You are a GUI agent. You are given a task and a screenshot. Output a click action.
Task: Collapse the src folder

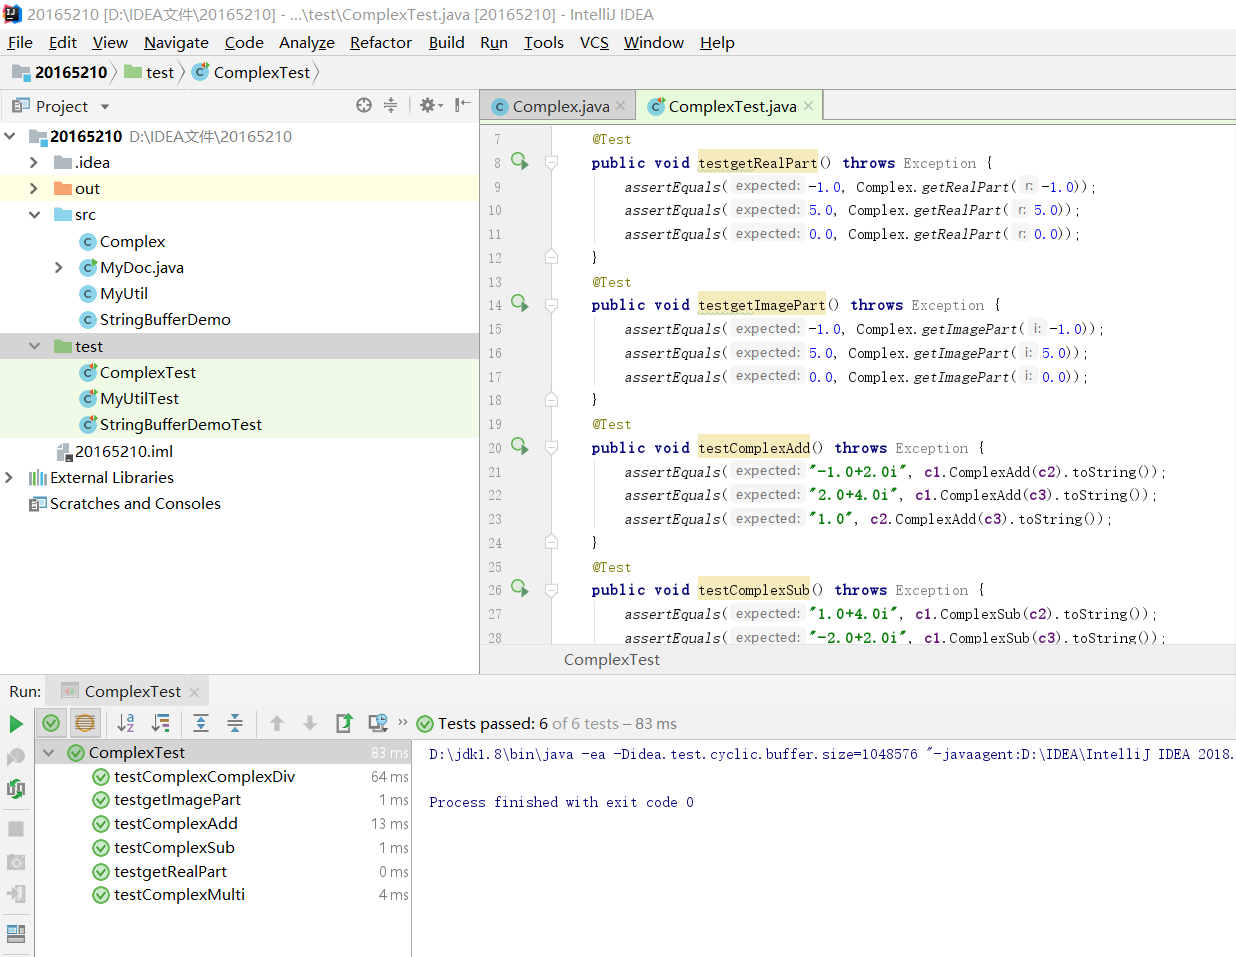coord(34,214)
